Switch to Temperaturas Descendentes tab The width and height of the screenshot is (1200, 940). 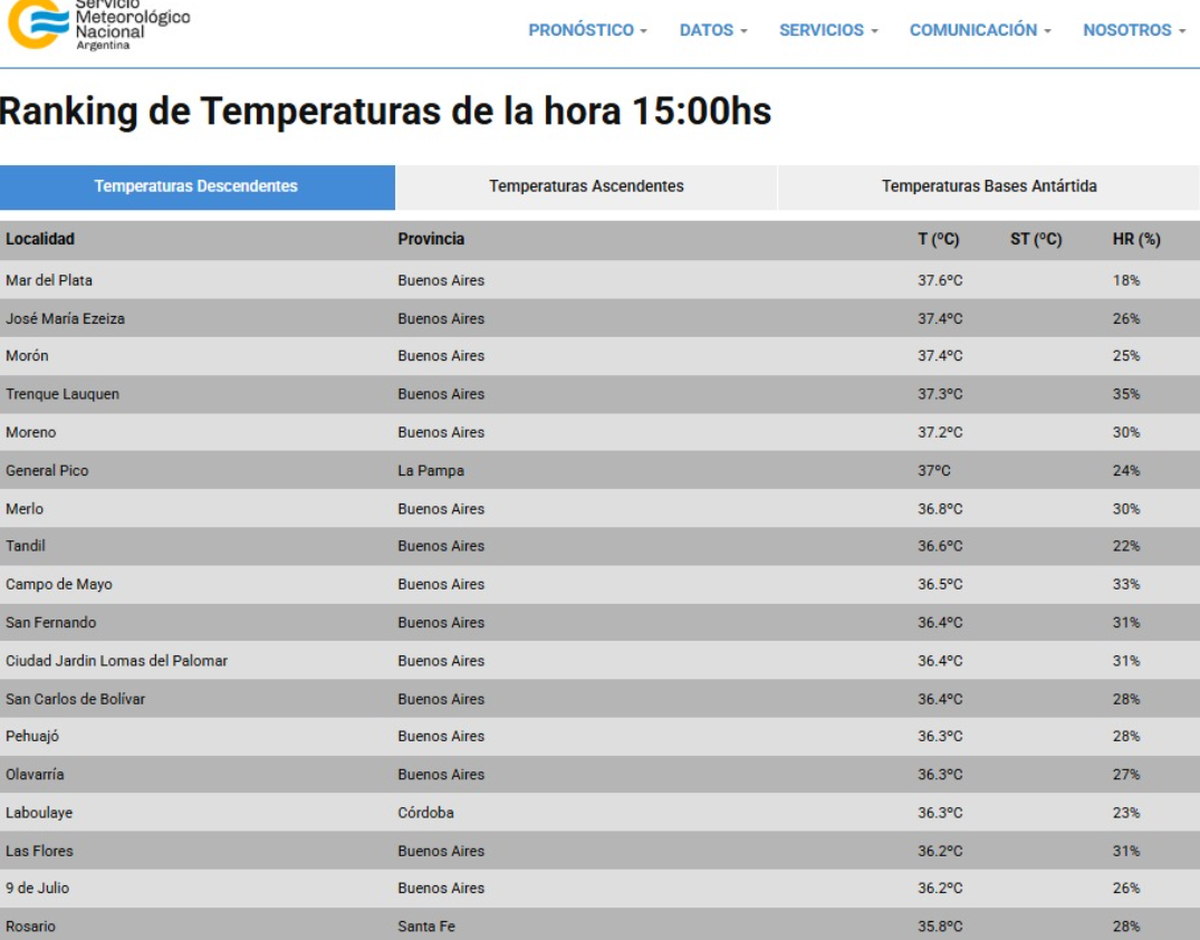(x=196, y=186)
